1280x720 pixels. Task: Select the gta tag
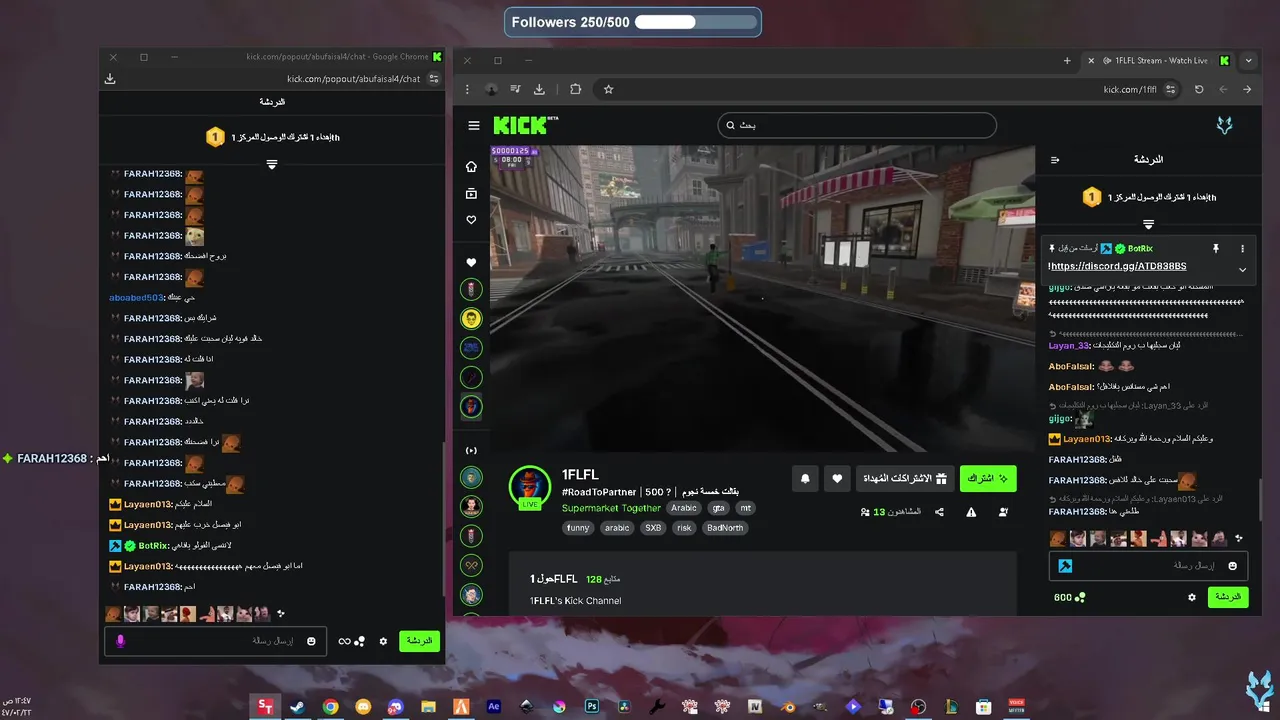click(x=718, y=508)
